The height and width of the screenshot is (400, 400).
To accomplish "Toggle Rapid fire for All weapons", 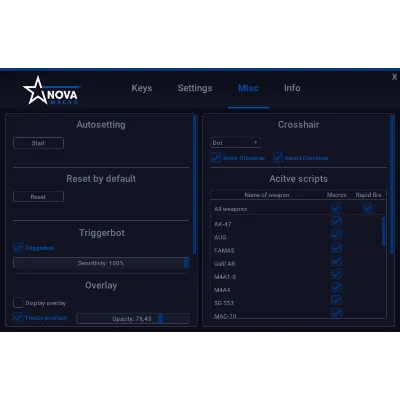I will pyautogui.click(x=368, y=209).
